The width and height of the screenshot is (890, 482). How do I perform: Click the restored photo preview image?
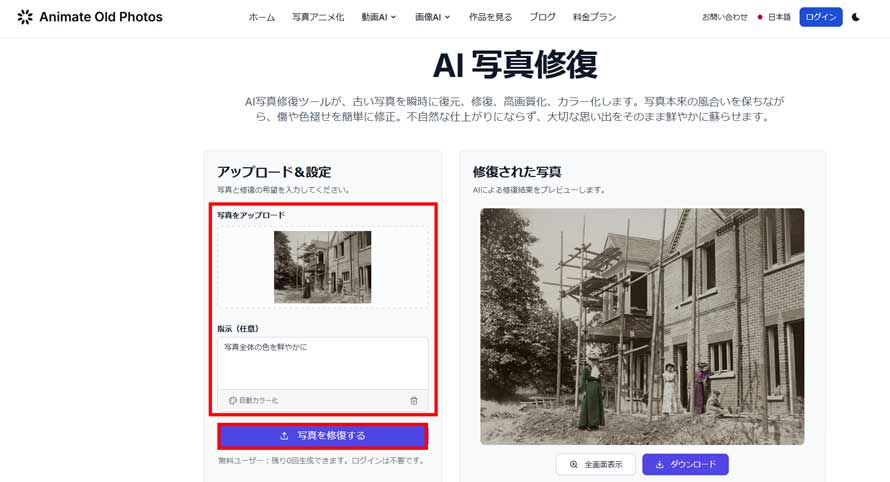click(642, 326)
